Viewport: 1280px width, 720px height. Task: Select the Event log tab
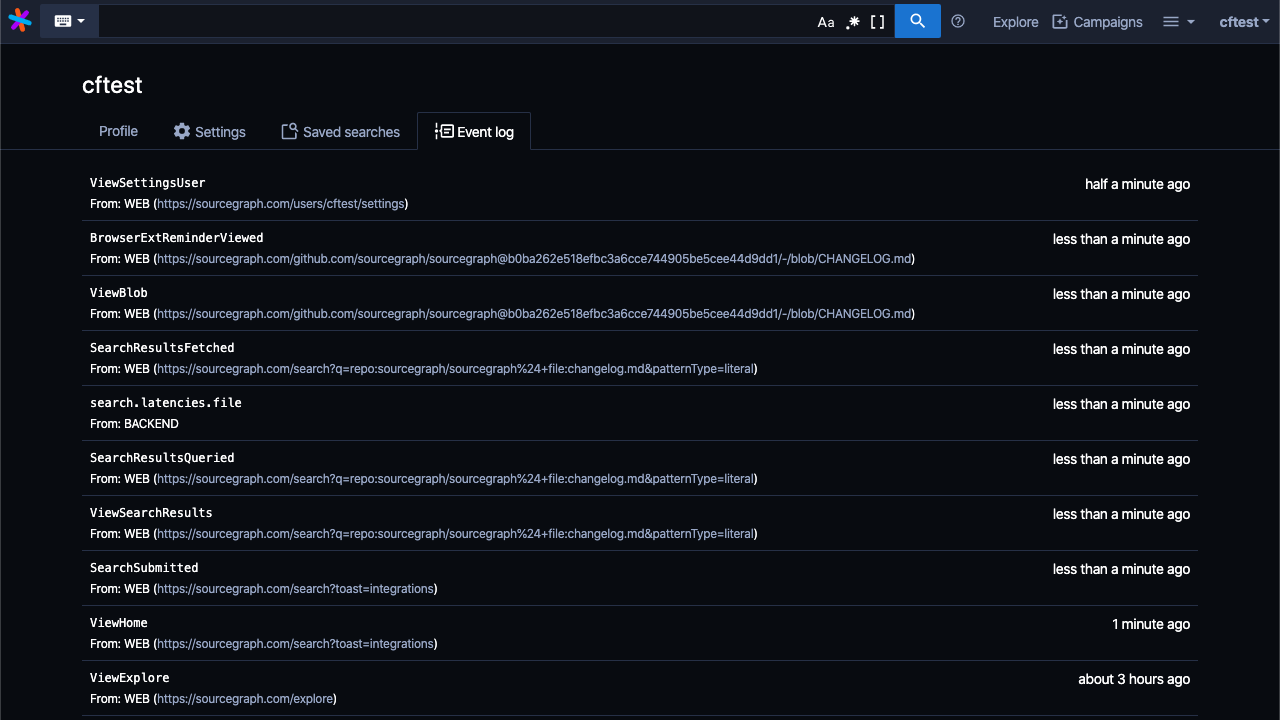pos(474,131)
